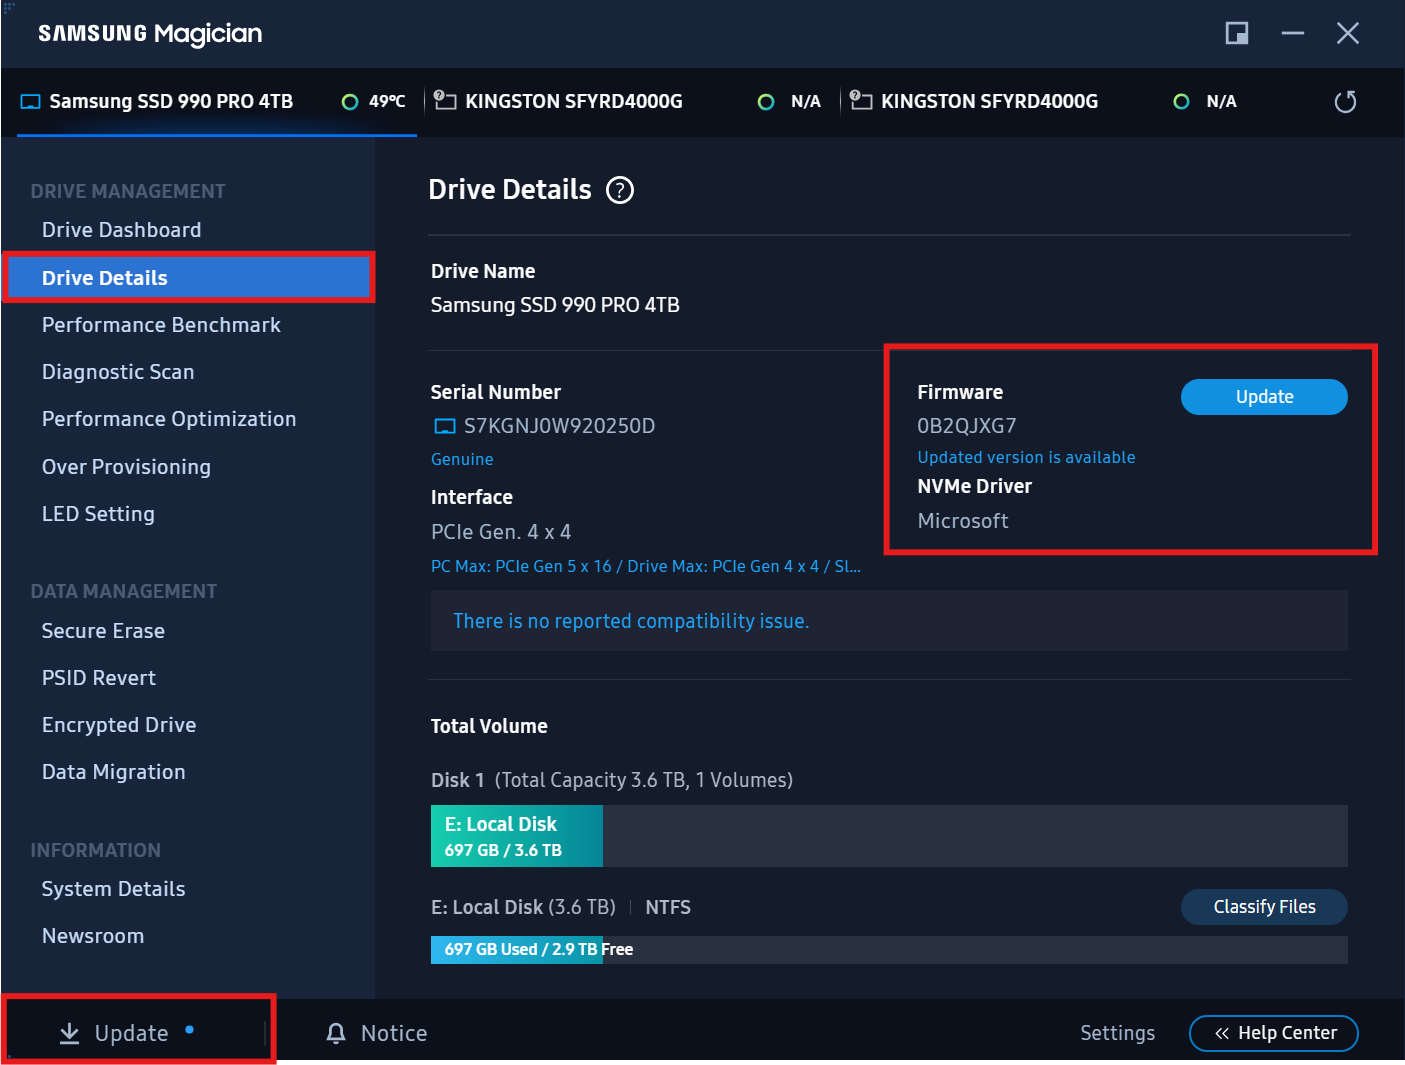Switch to the second KINGSTON SFYRD4000G tab
The image size is (1405, 1065).
(x=988, y=101)
